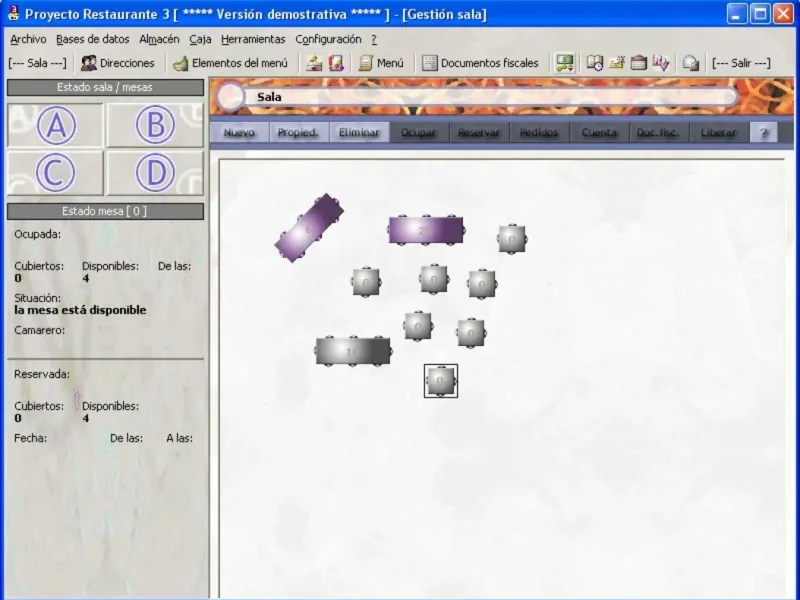The image size is (800, 600).
Task: Click the book-with-clock toolbar icon
Action: tap(594, 63)
